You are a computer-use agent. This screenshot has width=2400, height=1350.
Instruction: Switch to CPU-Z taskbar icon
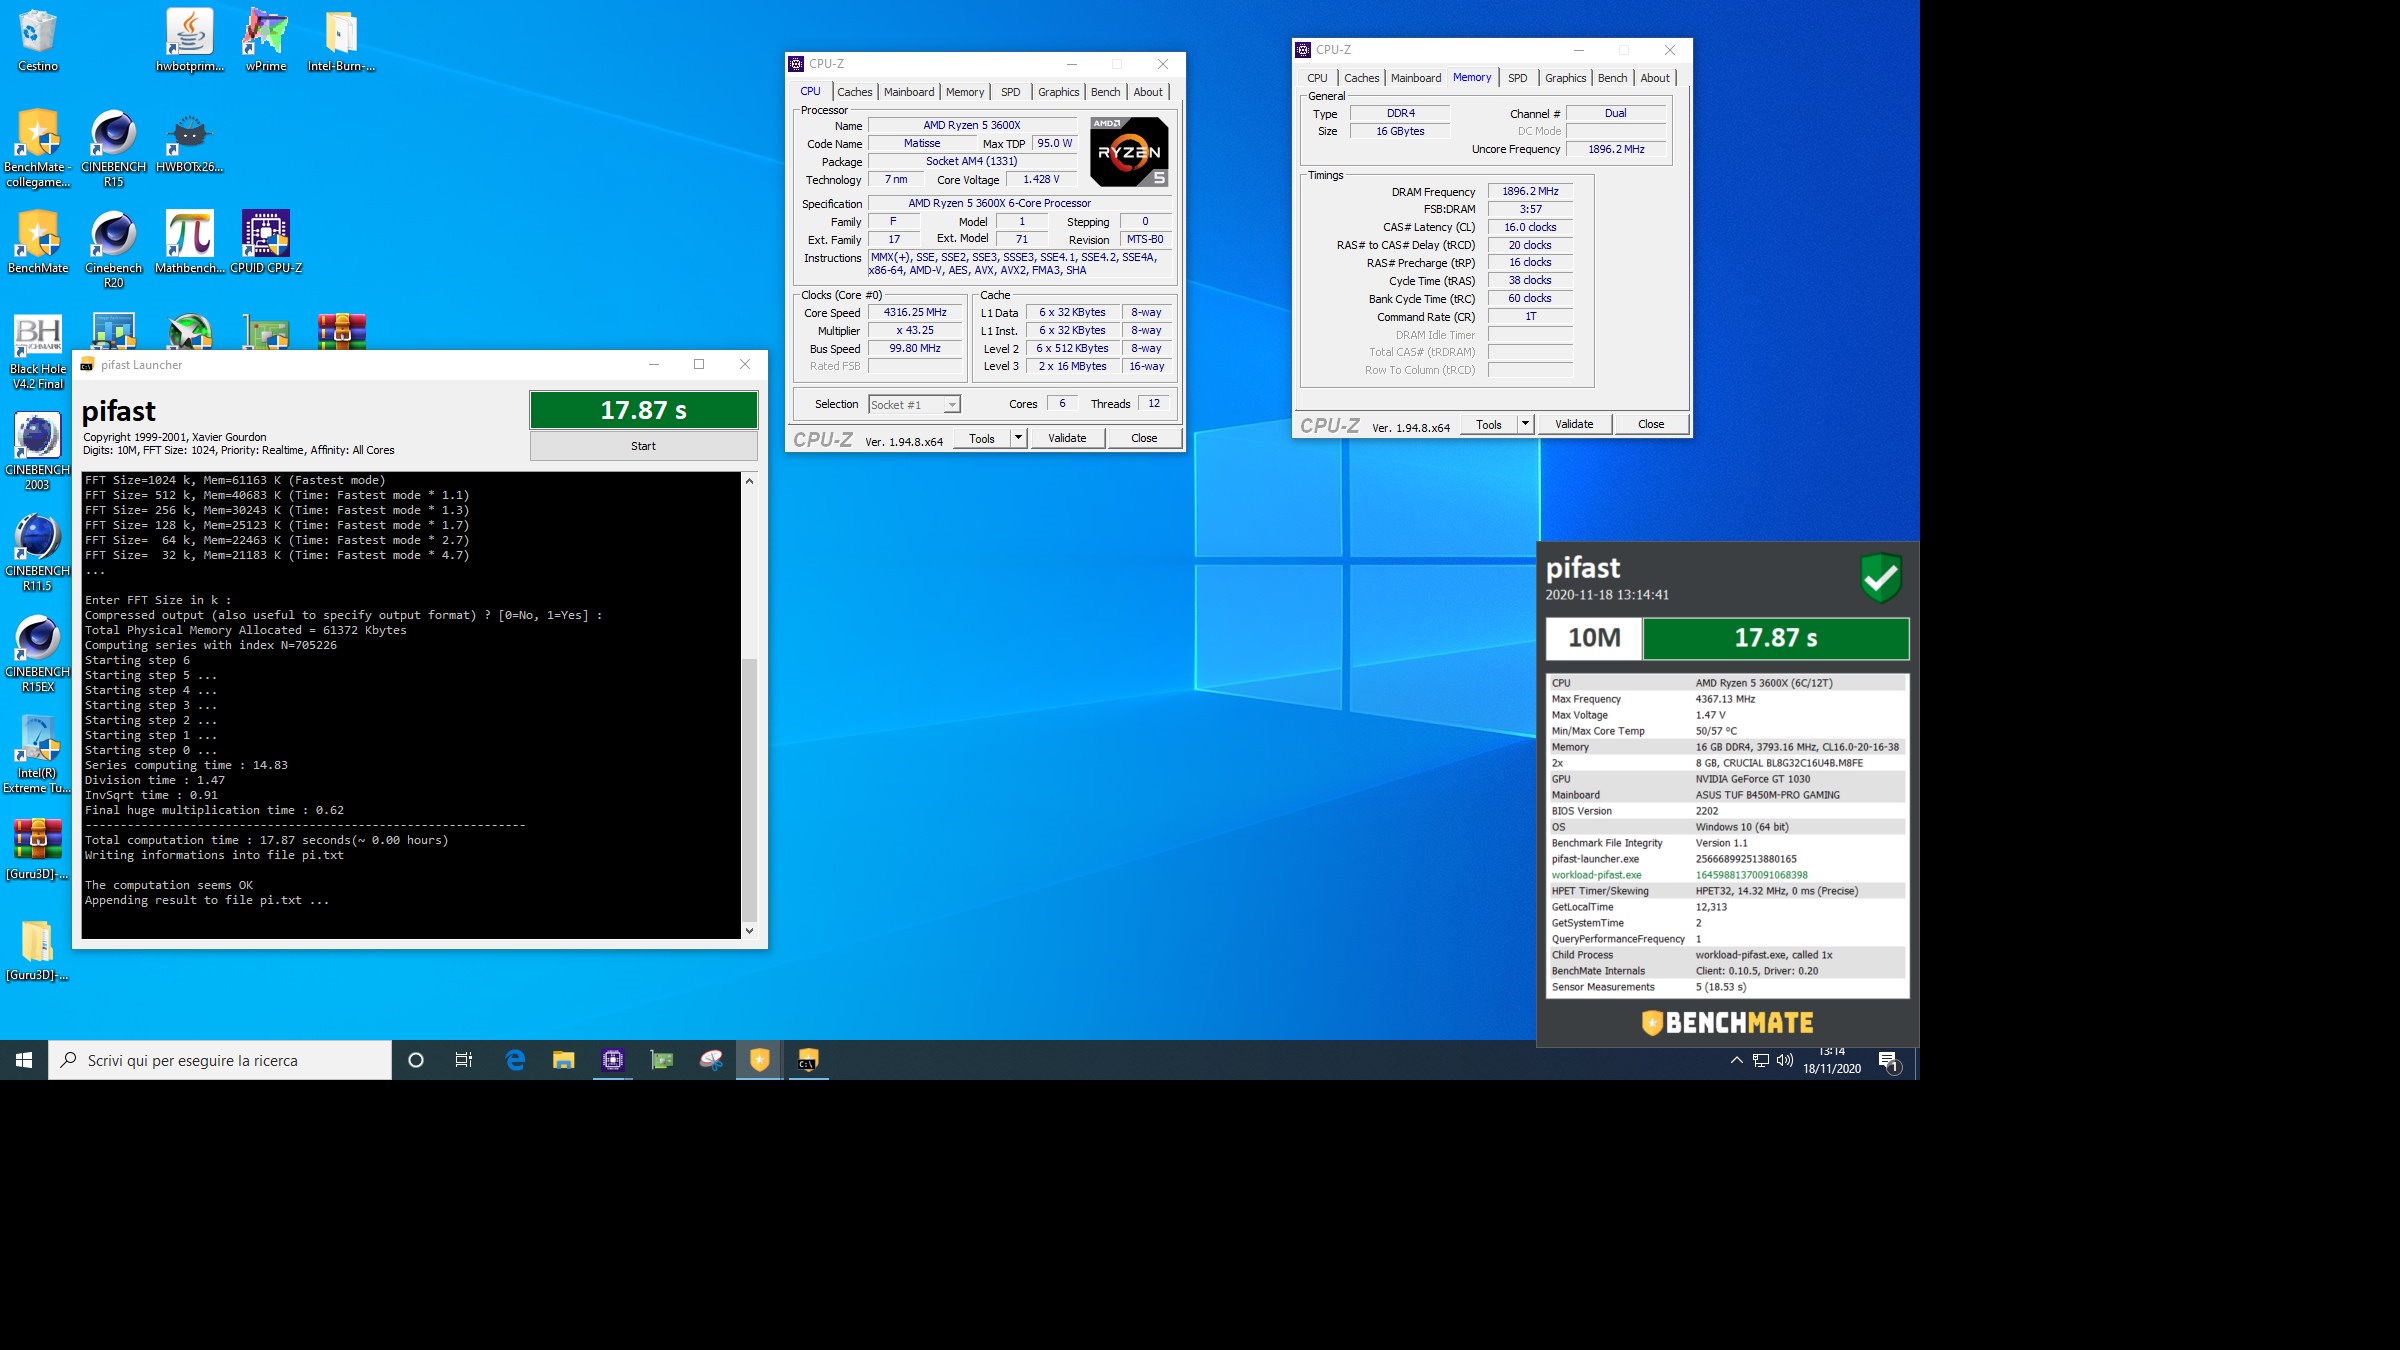pos(613,1060)
